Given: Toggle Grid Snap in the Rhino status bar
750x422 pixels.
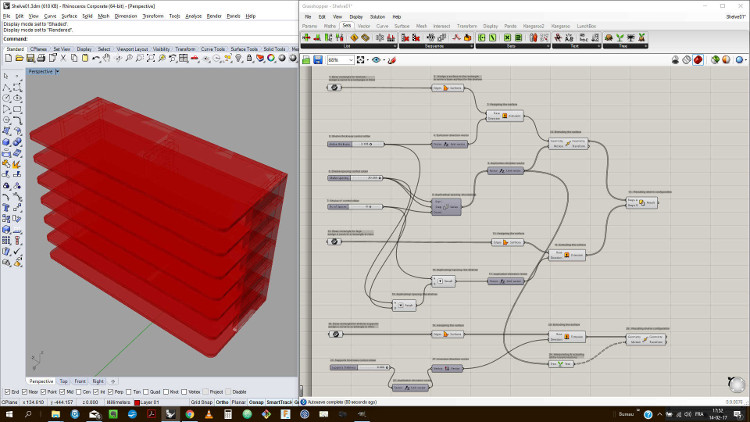Looking at the screenshot, I should tap(201, 402).
